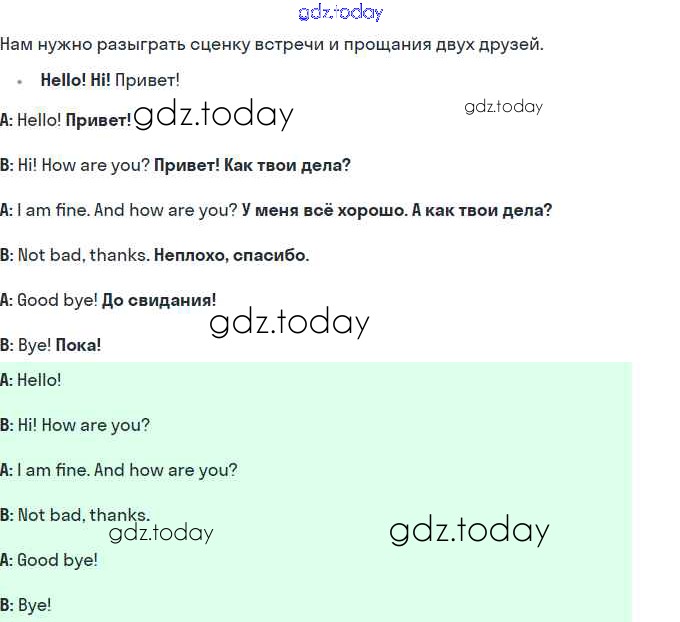Click "B: Hi! How are you?" in green box
Screen dimensions: 680x622
coord(75,425)
